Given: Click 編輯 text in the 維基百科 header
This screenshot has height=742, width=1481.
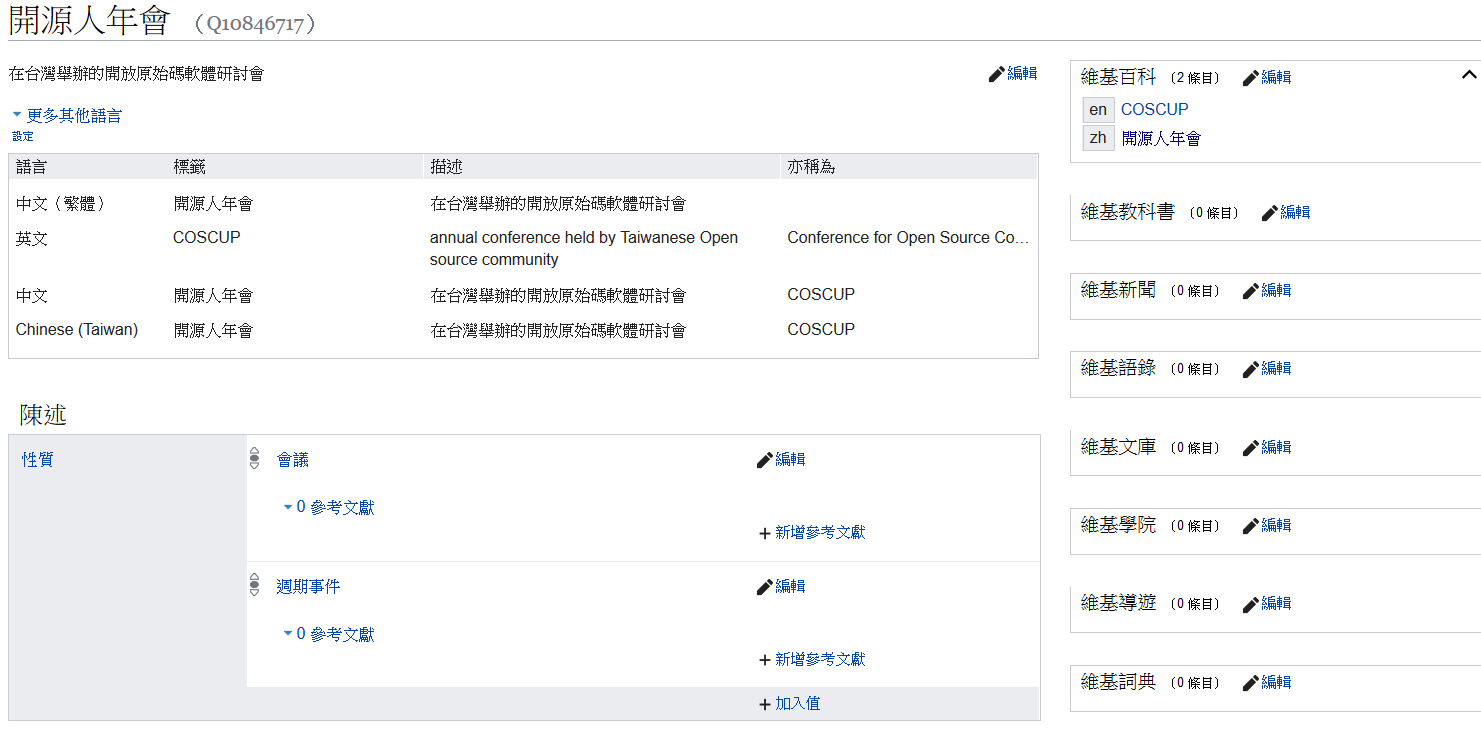Looking at the screenshot, I should click(x=1276, y=77).
